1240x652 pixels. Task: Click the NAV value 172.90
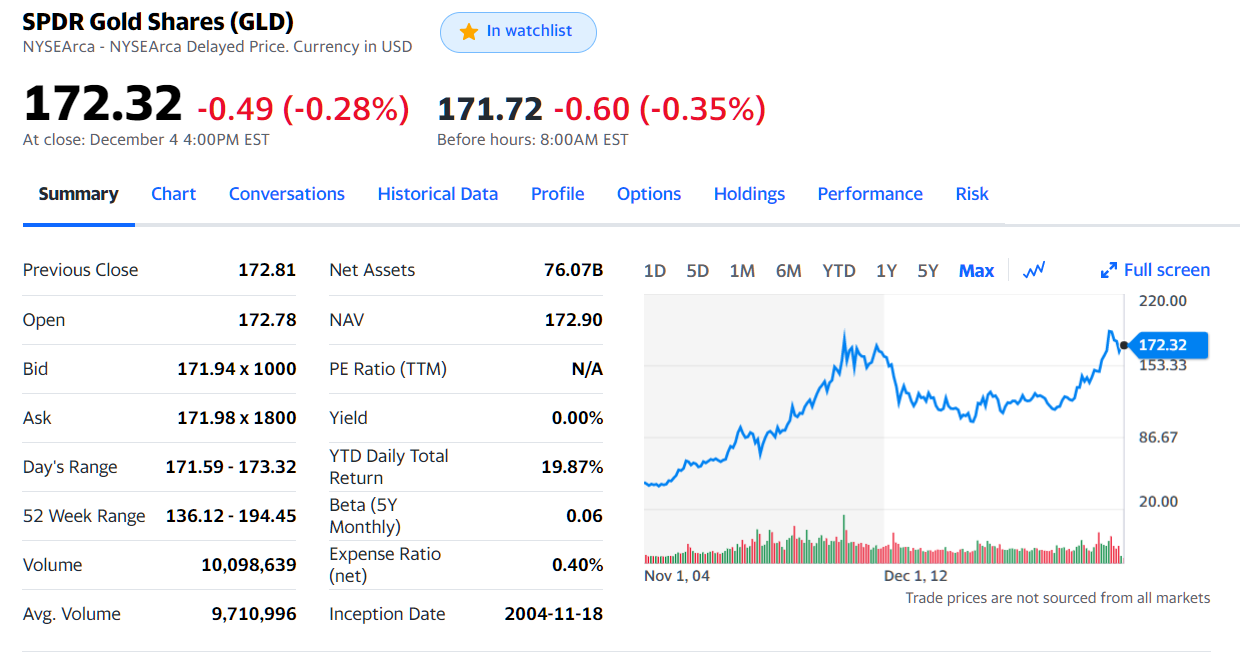click(x=574, y=320)
